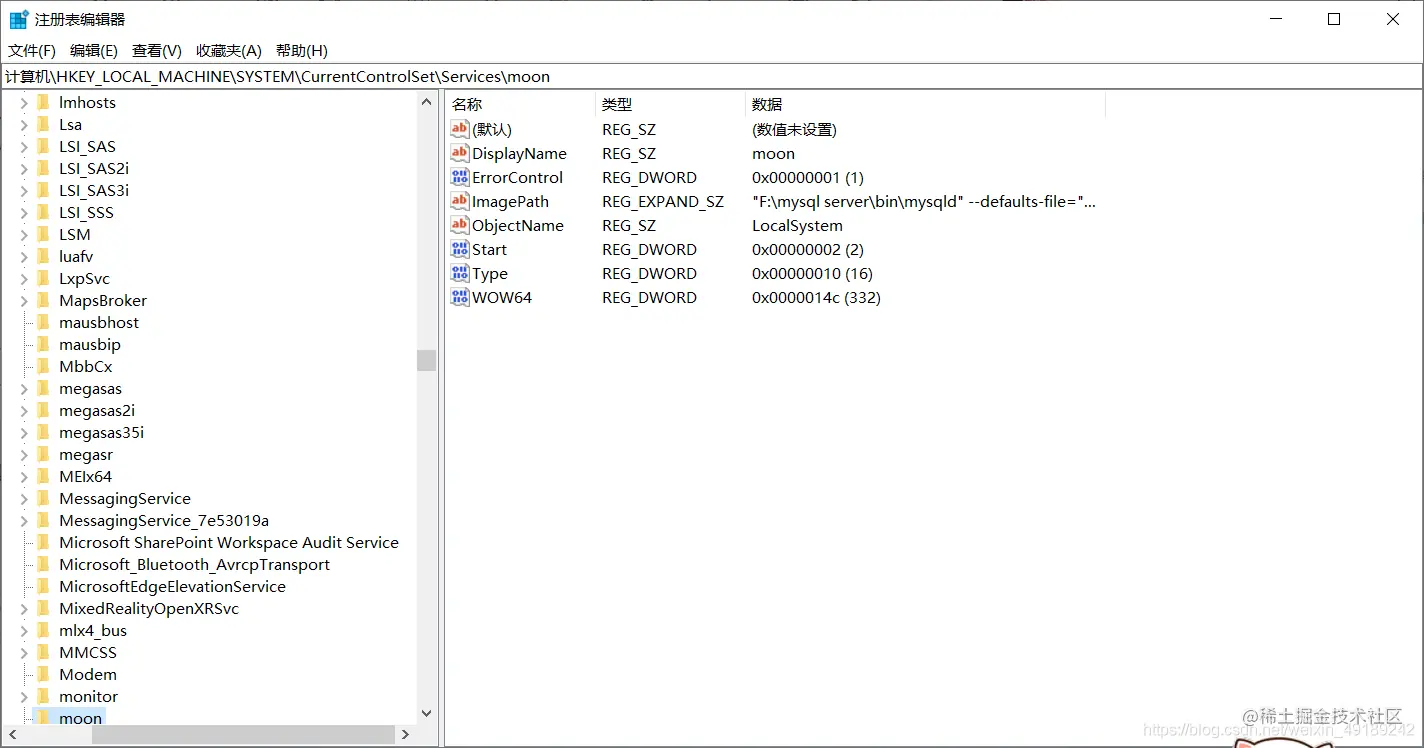Click the string icon beside DisplayName
The image size is (1424, 748).
[459, 153]
